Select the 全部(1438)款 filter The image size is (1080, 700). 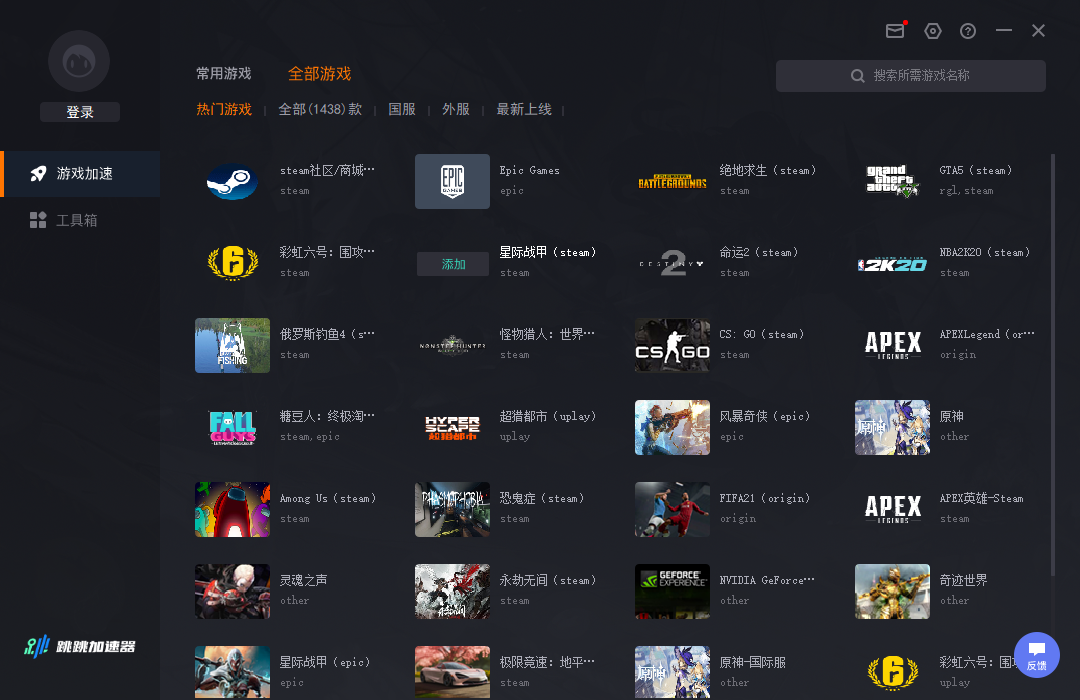pos(320,110)
